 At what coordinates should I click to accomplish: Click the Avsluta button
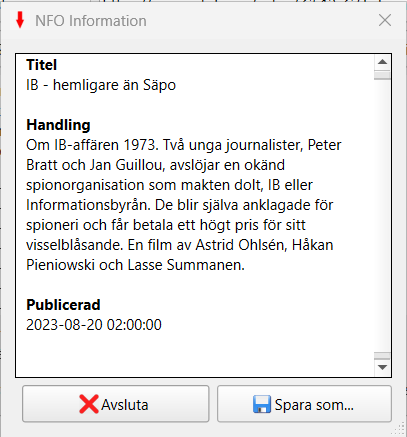[x=116, y=404]
